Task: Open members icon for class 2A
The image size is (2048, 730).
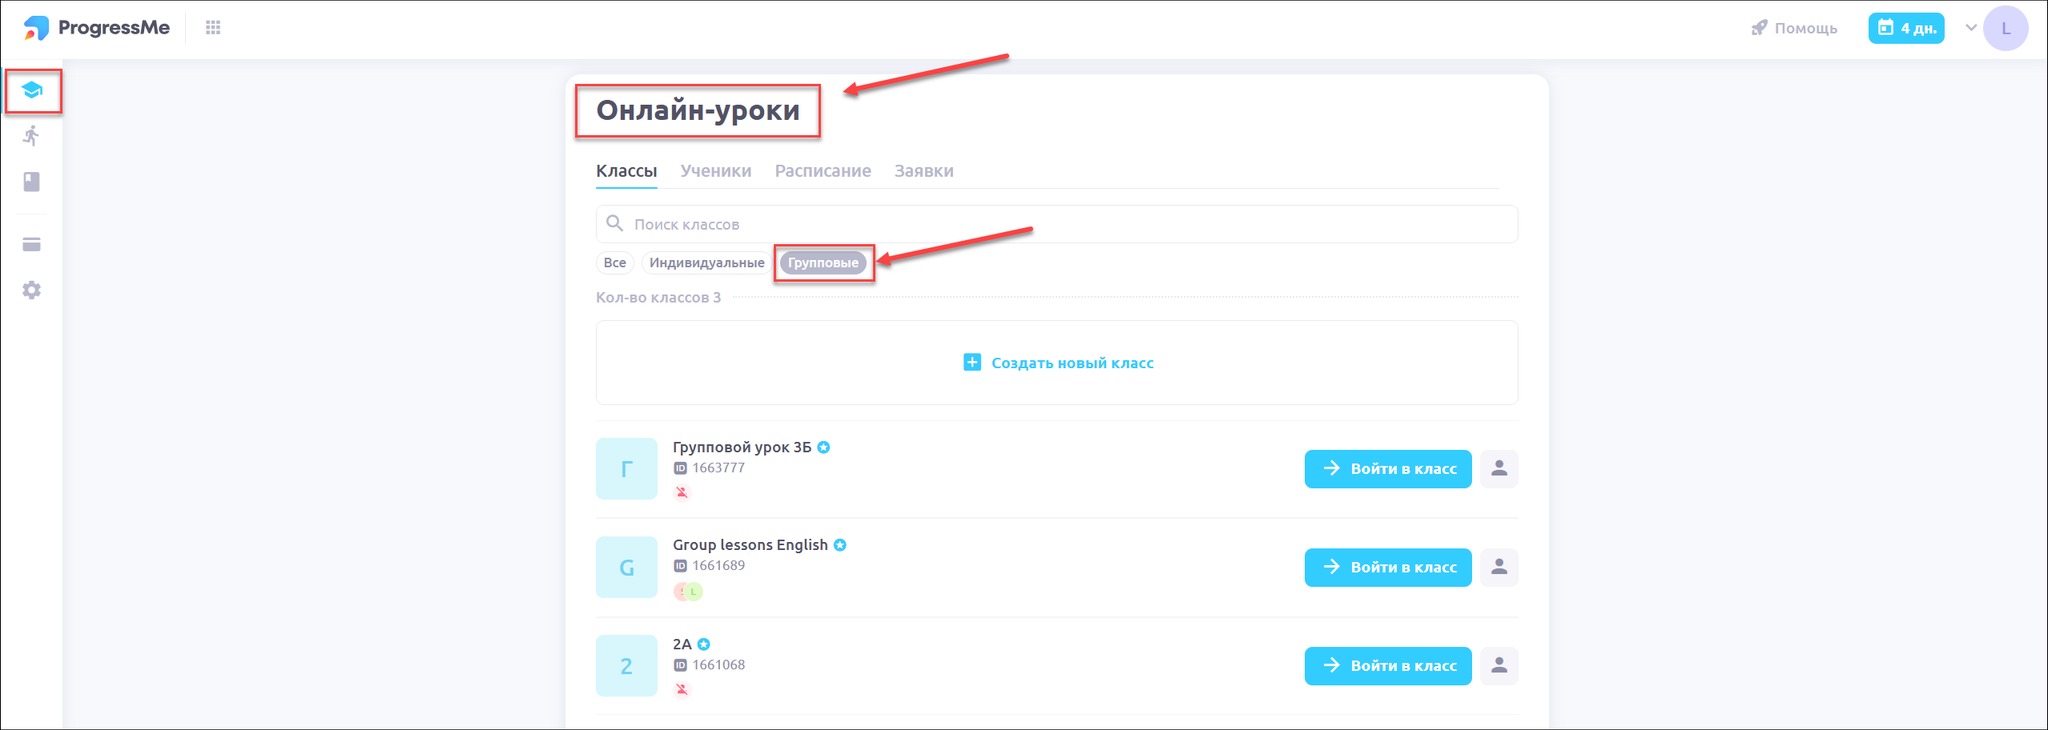Action: 1499,665
